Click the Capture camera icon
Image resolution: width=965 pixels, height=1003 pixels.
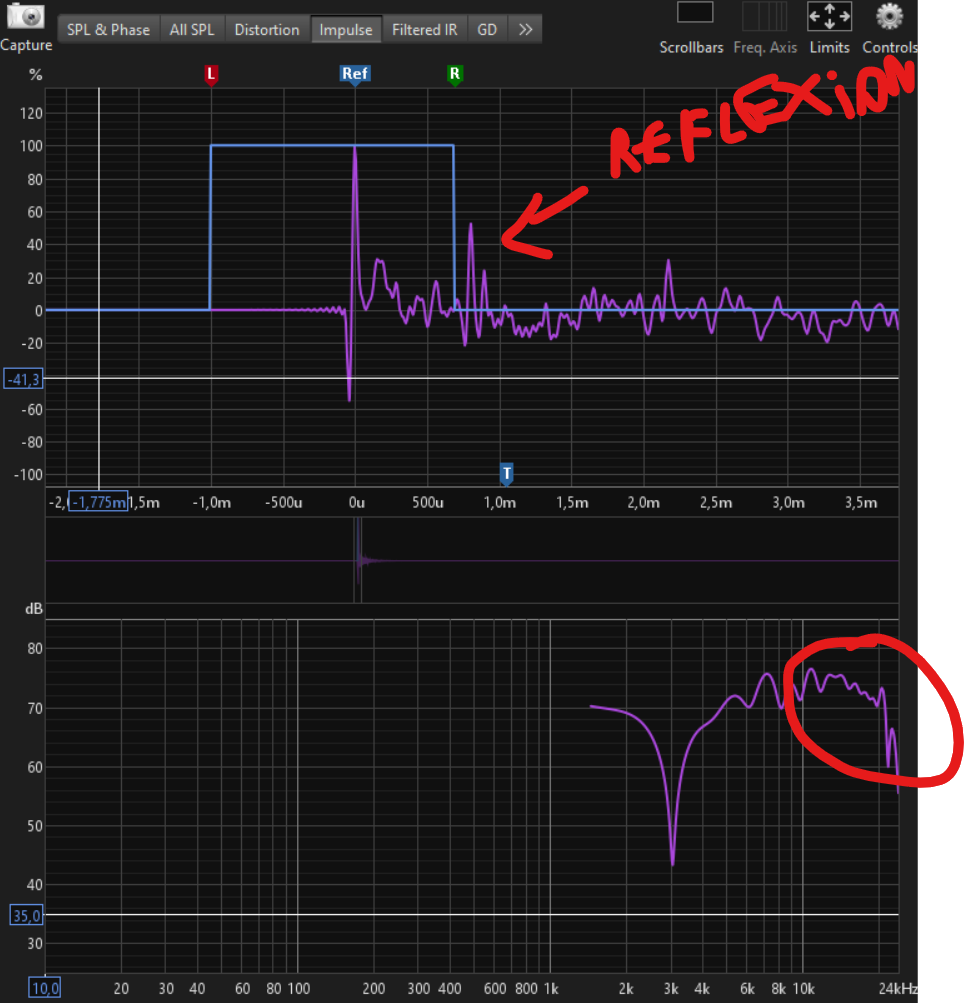point(26,15)
